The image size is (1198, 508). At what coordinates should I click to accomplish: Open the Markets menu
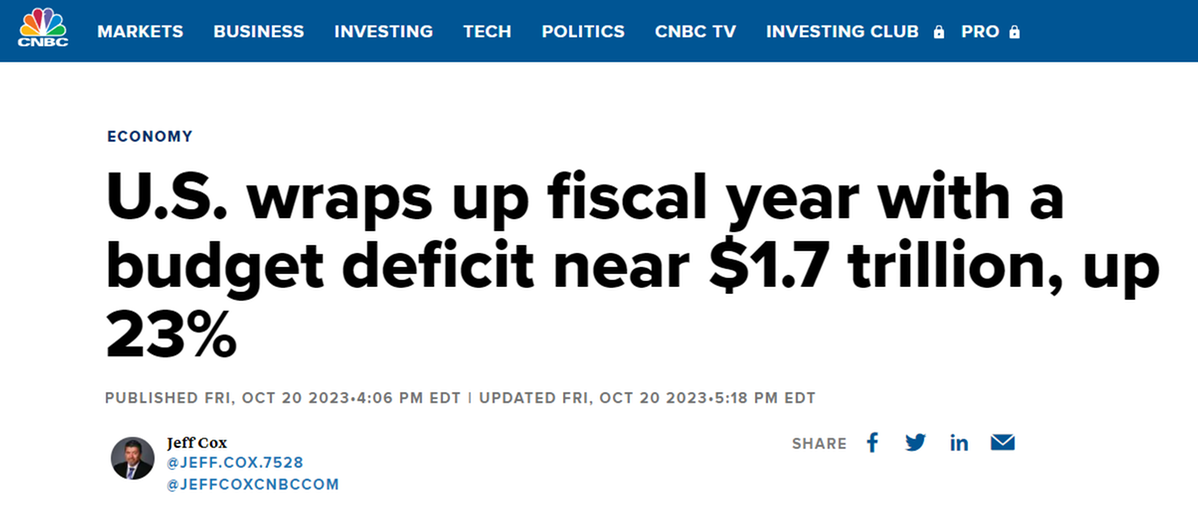(x=140, y=32)
